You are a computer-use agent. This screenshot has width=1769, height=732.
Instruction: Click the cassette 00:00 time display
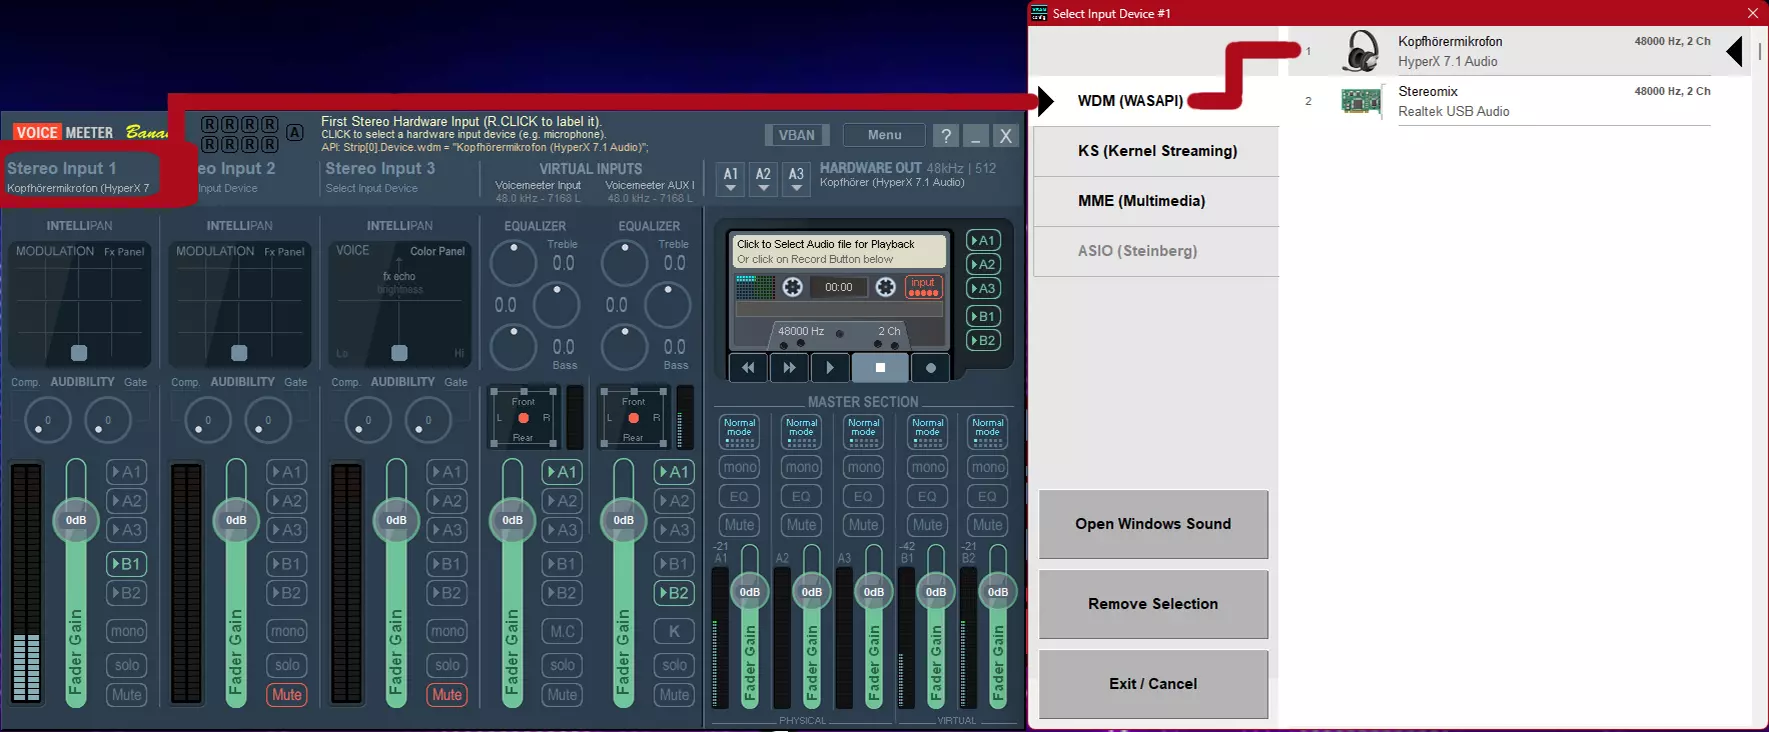(839, 288)
